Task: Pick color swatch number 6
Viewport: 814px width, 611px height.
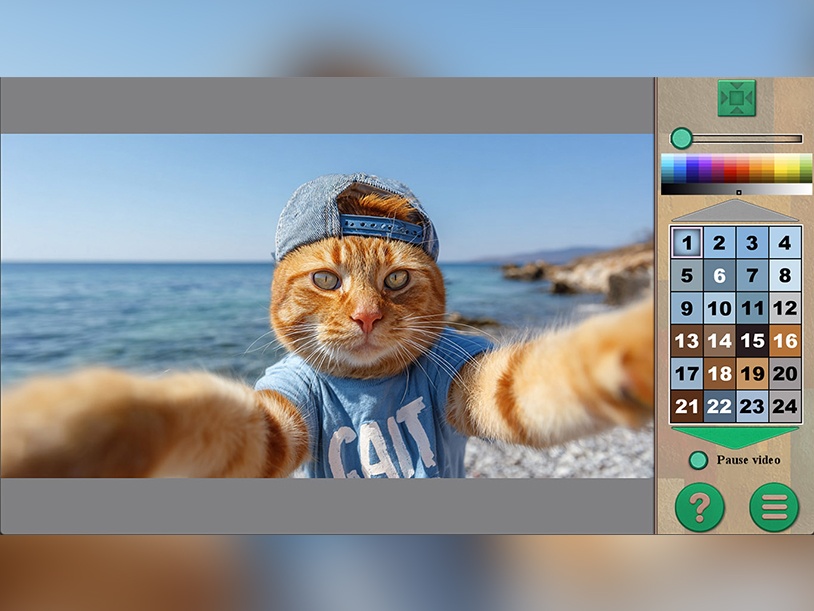Action: point(719,275)
